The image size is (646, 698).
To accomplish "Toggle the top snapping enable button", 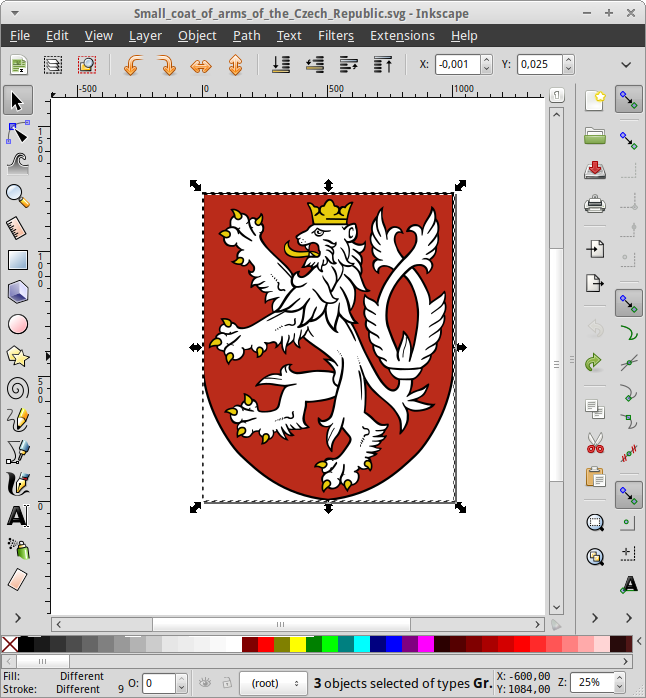I will point(628,99).
